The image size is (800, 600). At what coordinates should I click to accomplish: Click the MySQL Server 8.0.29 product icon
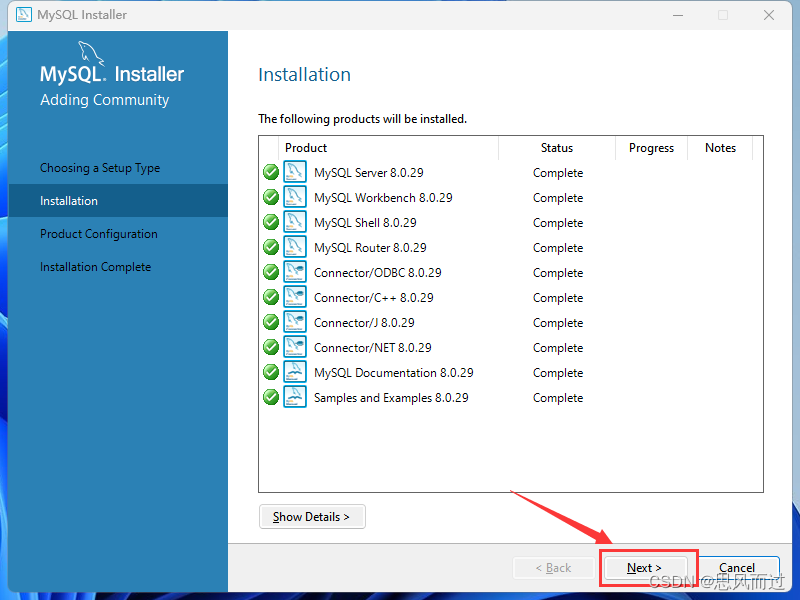point(295,172)
